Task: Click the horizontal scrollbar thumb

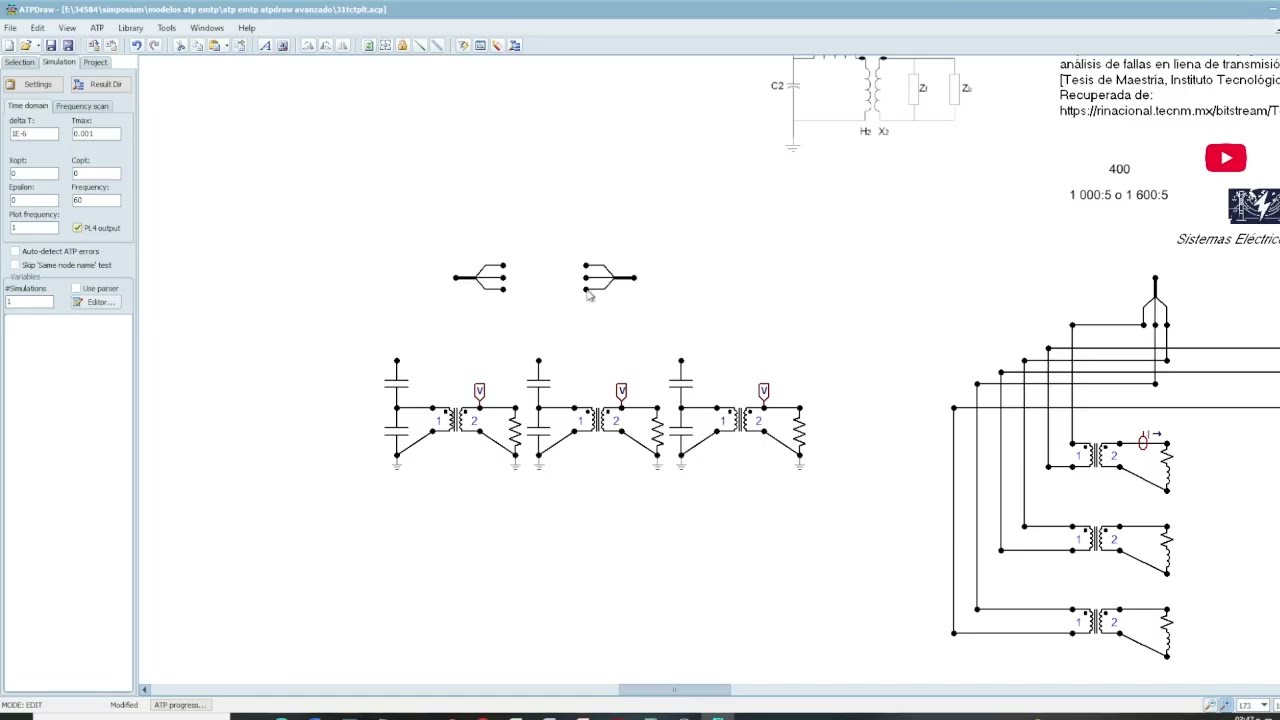Action: 674,690
